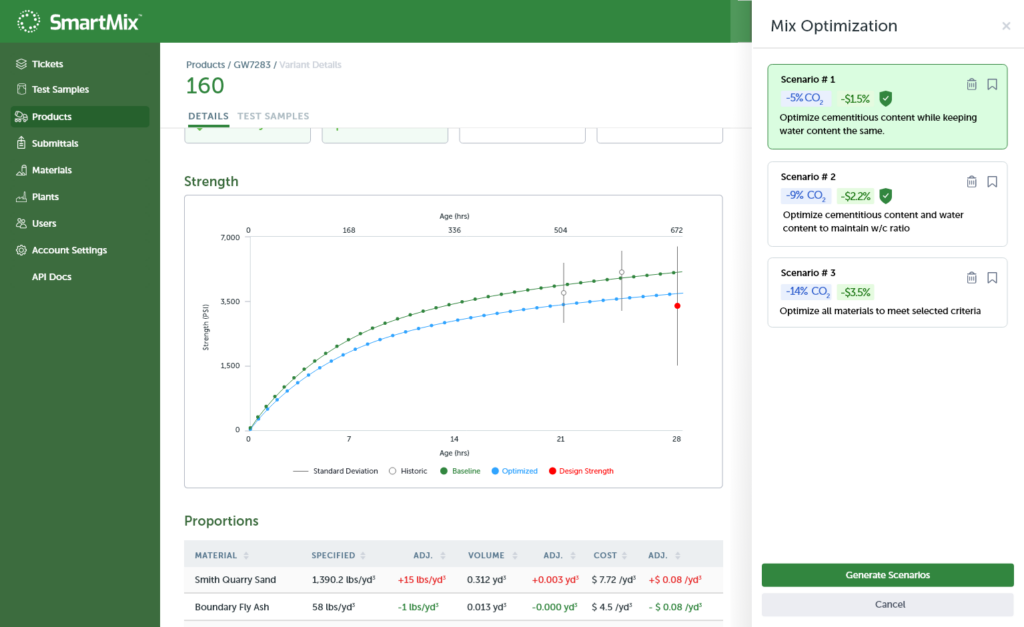Open Account Settings via the gear icon
Image resolution: width=1024 pixels, height=627 pixels.
pyautogui.click(x=21, y=250)
